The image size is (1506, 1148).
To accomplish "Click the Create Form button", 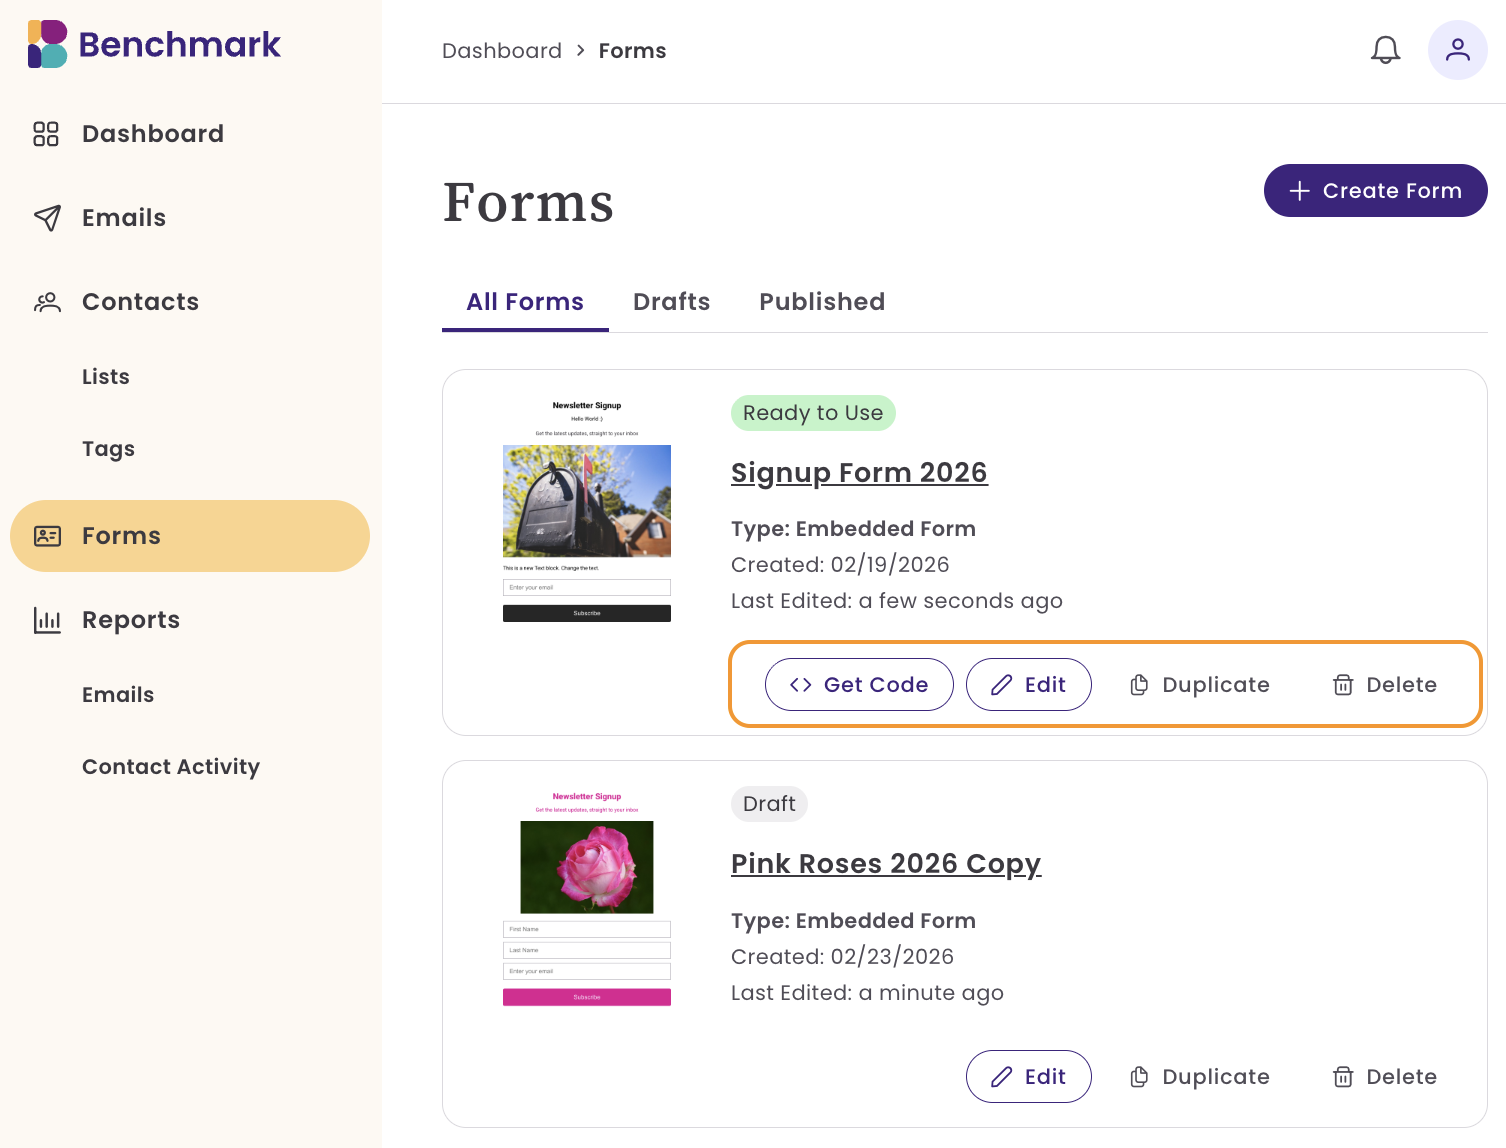I will (x=1376, y=191).
